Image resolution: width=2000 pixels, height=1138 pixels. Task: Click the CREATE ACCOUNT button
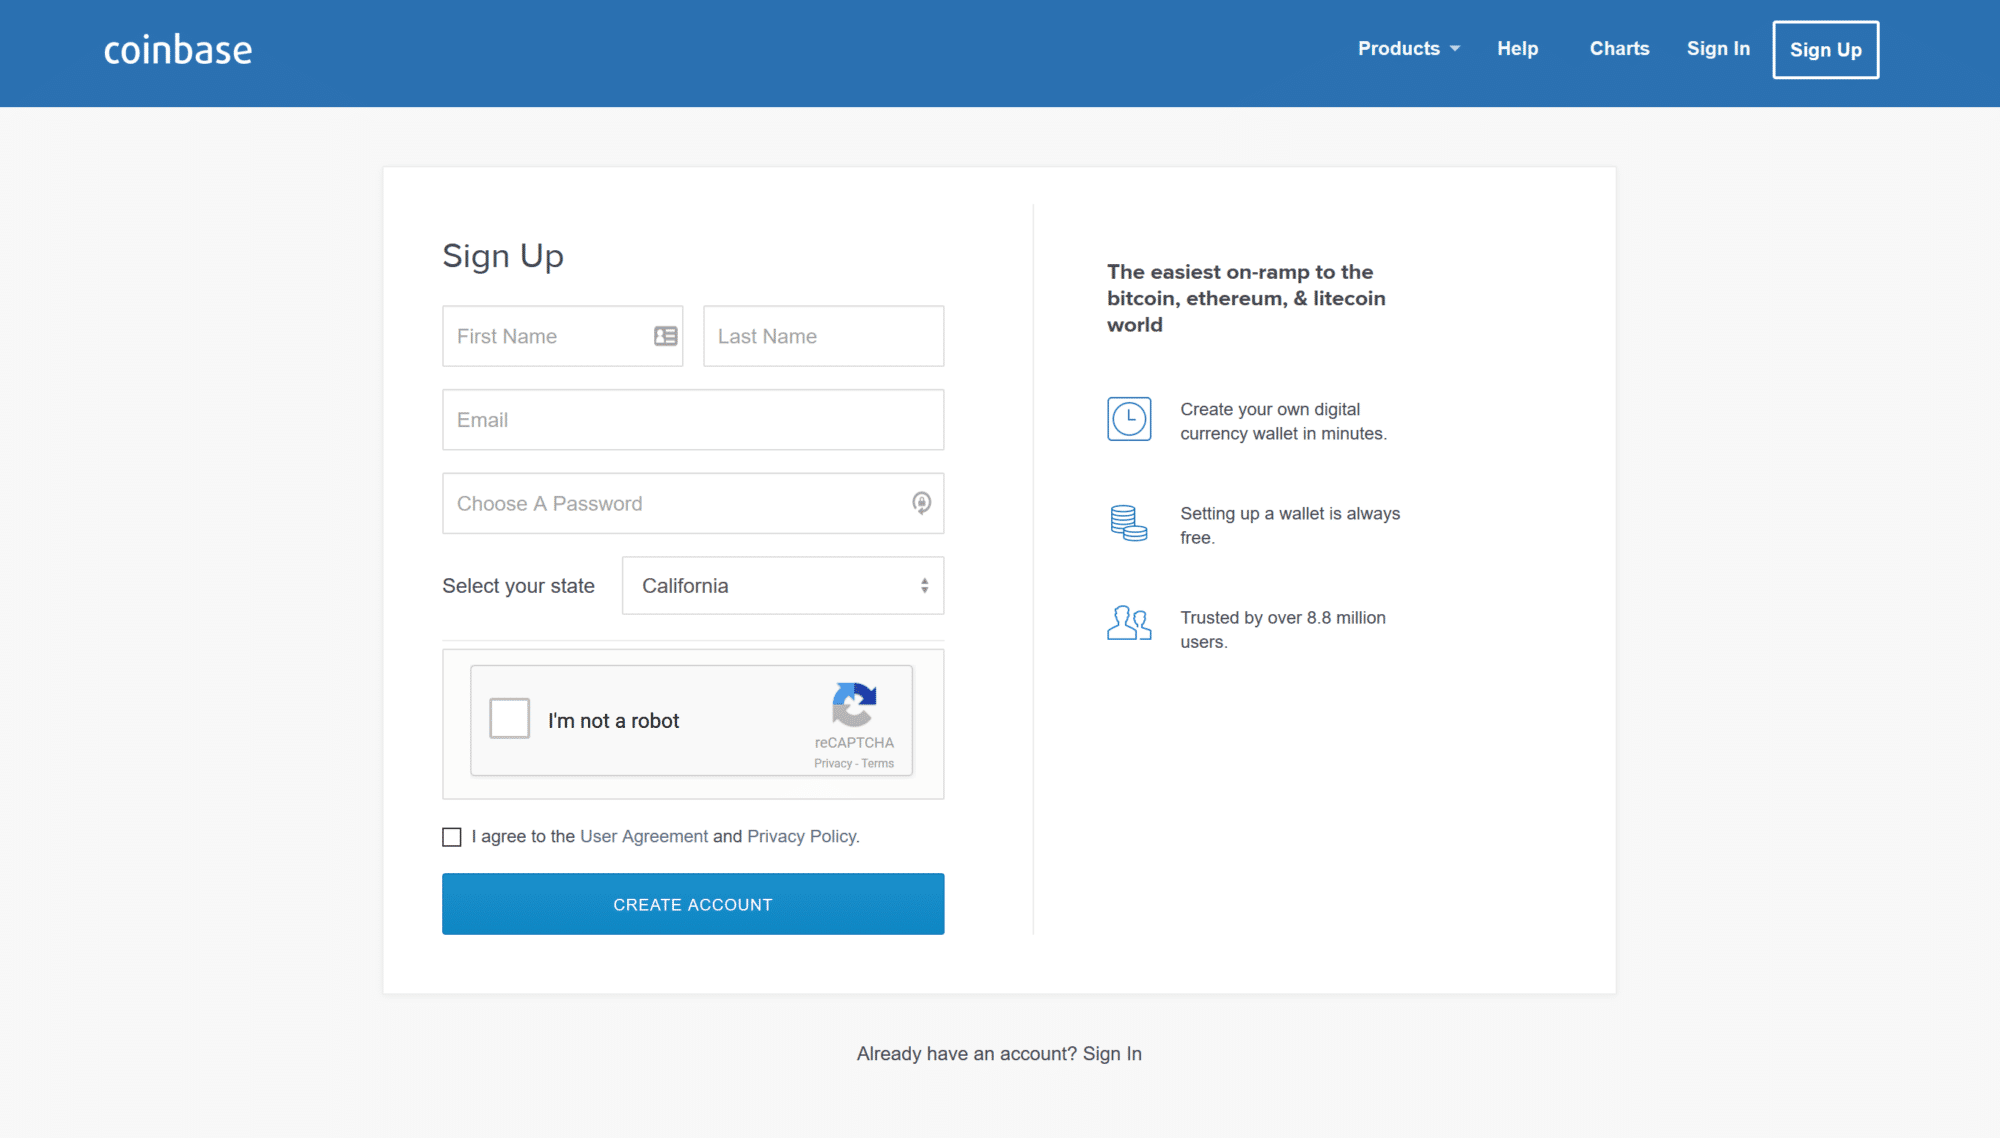tap(692, 903)
